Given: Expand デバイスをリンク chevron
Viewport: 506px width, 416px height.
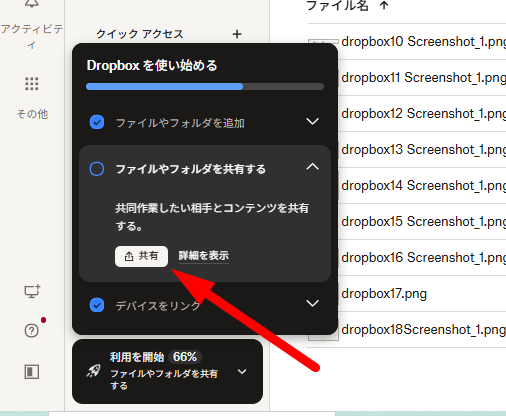Looking at the screenshot, I should pos(312,303).
